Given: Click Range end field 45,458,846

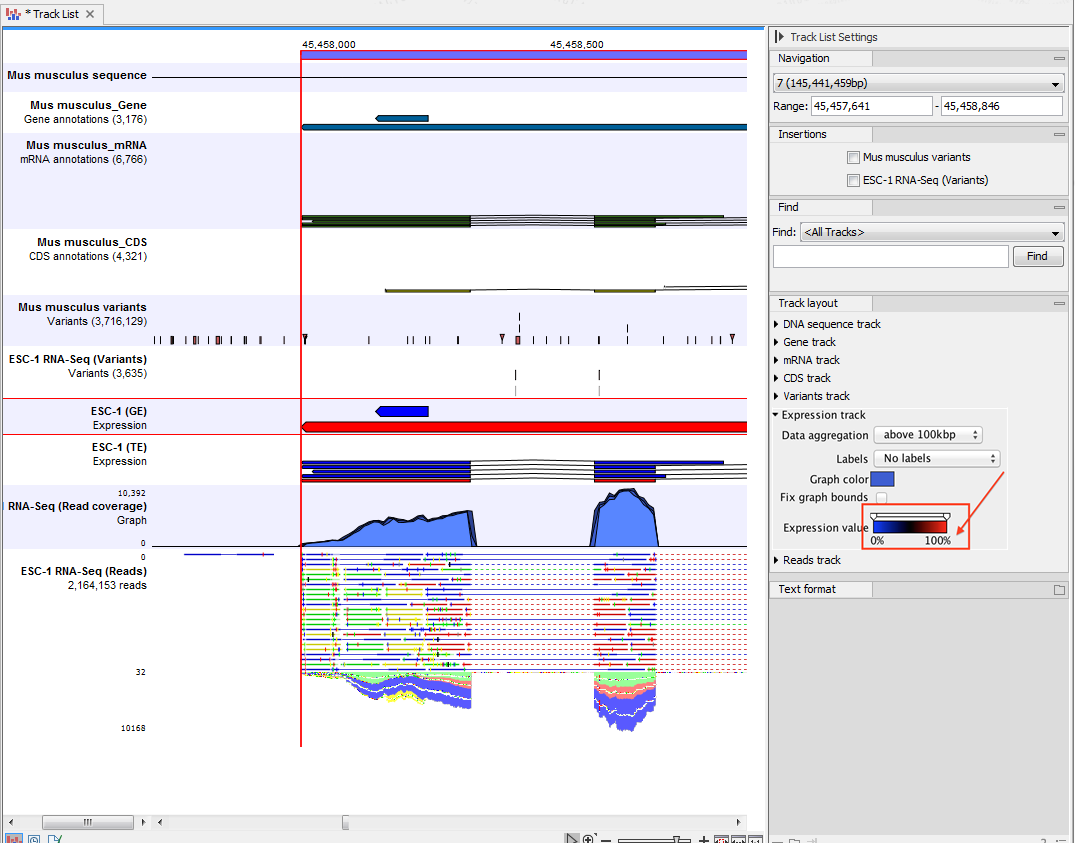Looking at the screenshot, I should pos(1002,106).
